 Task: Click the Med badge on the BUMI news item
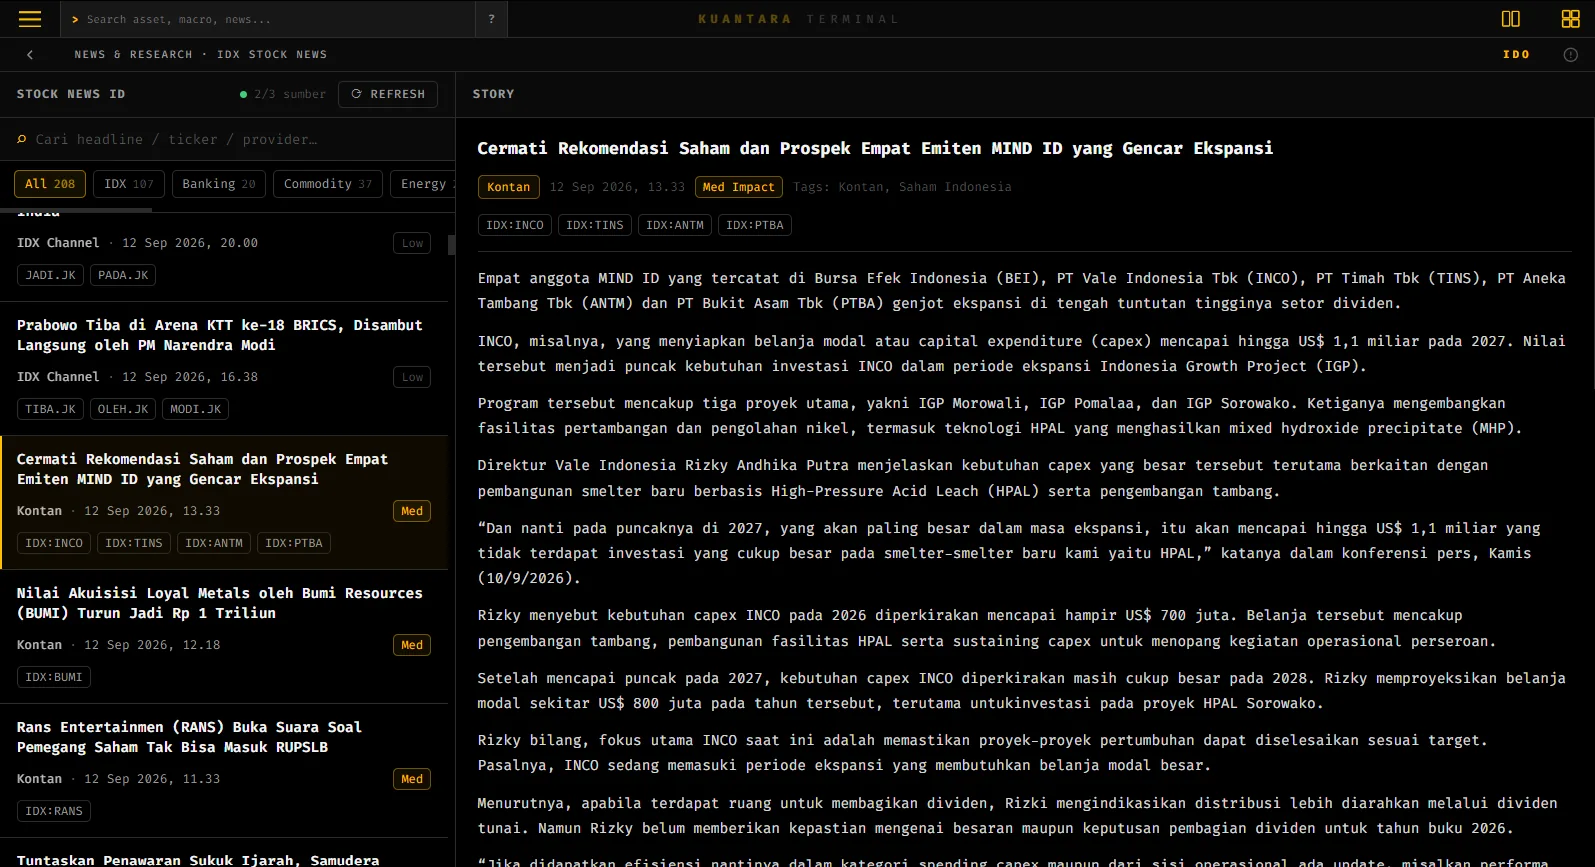[x=412, y=645]
